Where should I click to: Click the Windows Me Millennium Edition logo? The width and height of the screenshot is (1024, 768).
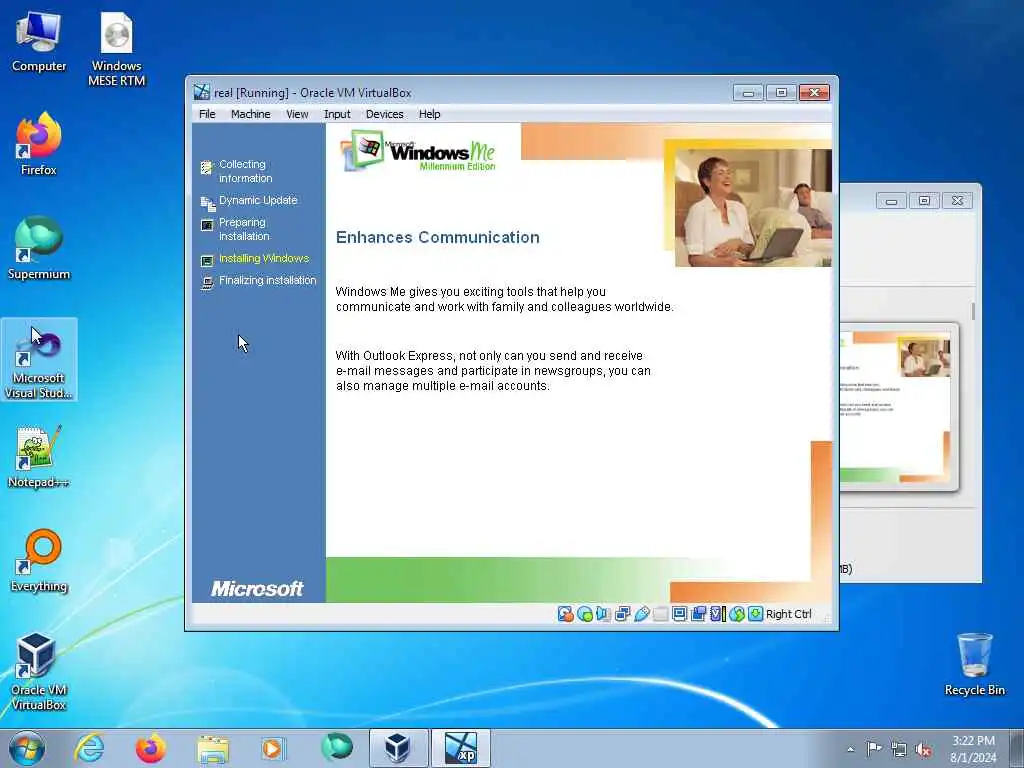point(419,152)
